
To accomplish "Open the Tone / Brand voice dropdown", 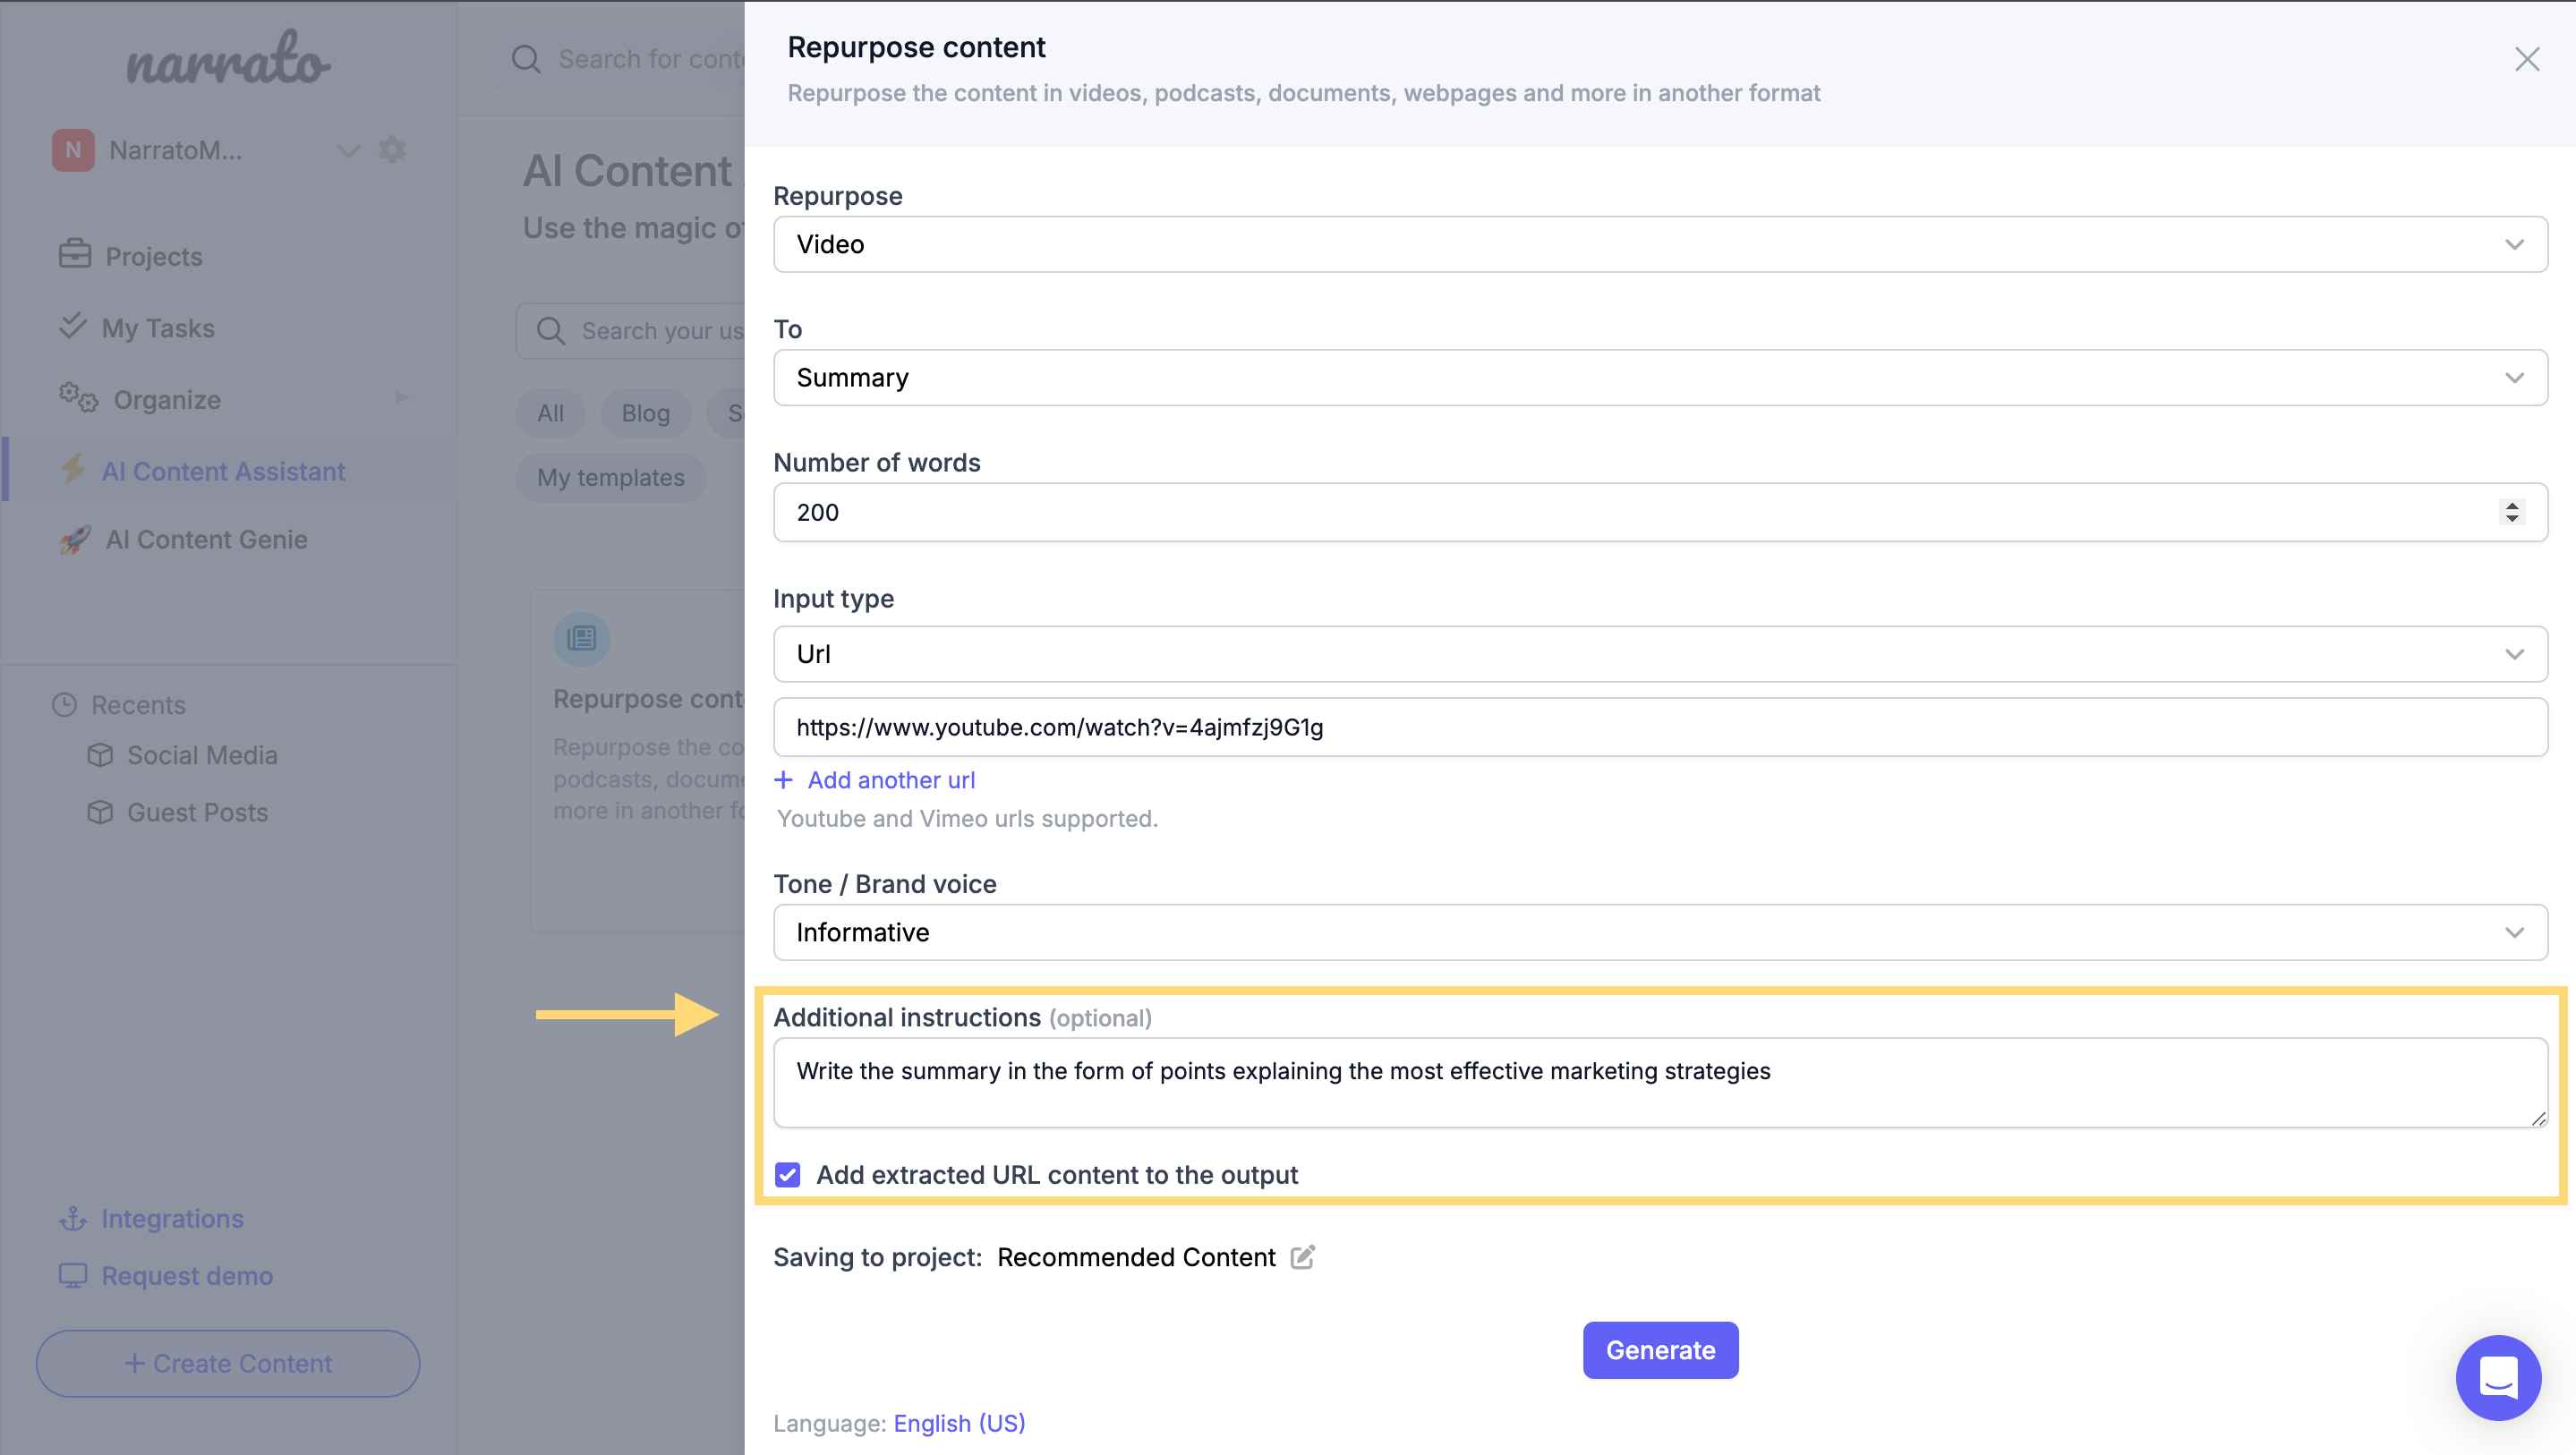I will [1660, 932].
